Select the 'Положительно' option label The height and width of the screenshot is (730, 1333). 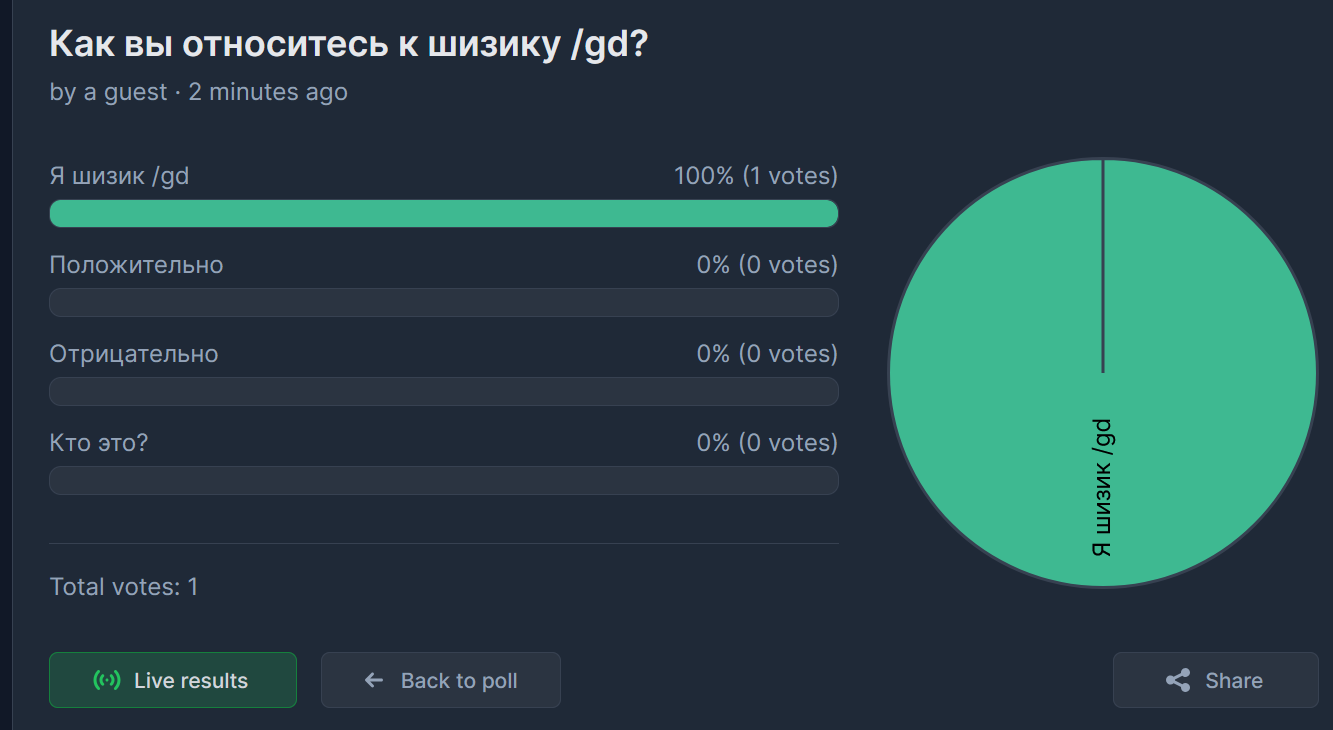point(136,266)
